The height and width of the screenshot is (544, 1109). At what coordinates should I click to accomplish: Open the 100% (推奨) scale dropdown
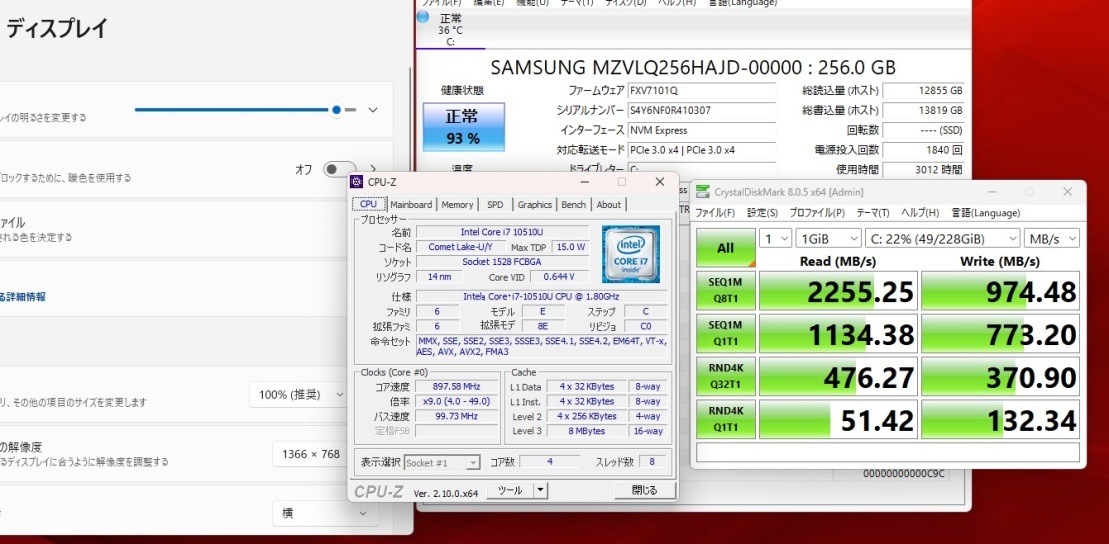pyautogui.click(x=300, y=395)
